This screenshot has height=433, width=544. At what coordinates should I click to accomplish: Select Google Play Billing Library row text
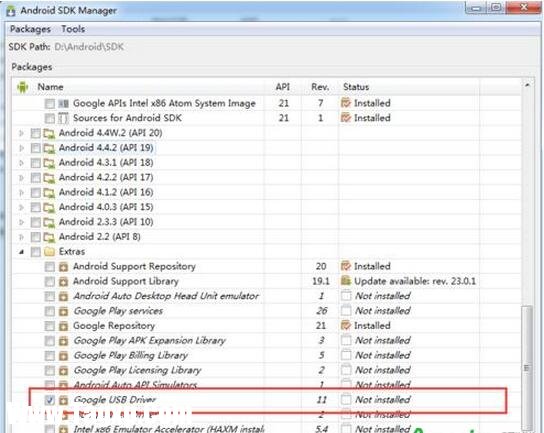[131, 356]
